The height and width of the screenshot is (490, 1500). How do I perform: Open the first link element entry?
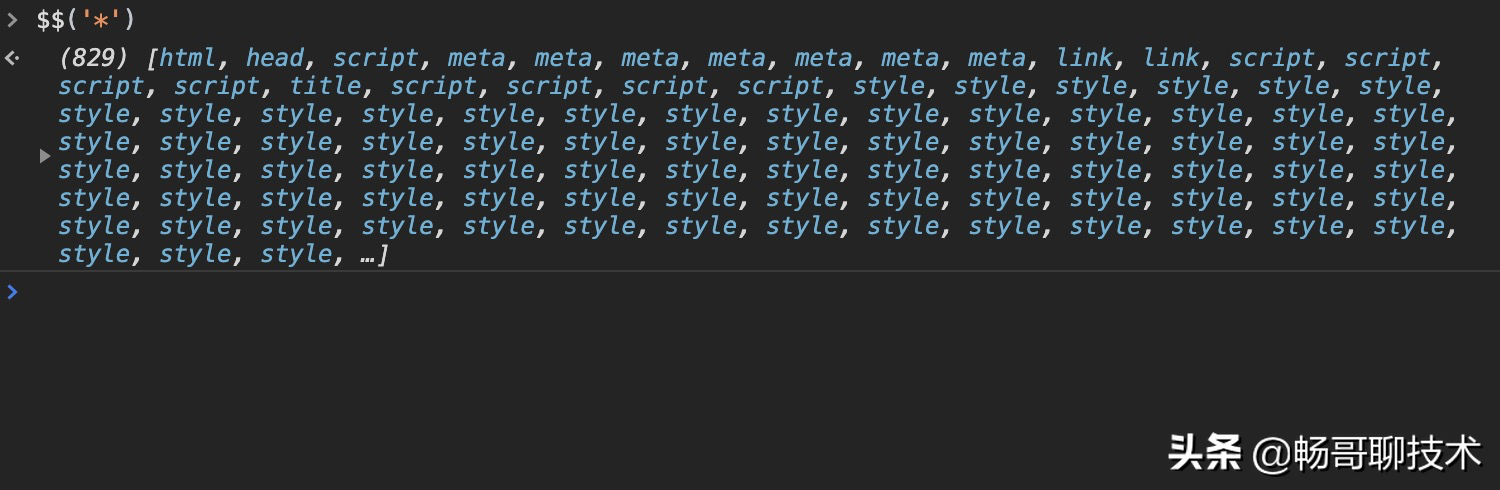point(1086,58)
